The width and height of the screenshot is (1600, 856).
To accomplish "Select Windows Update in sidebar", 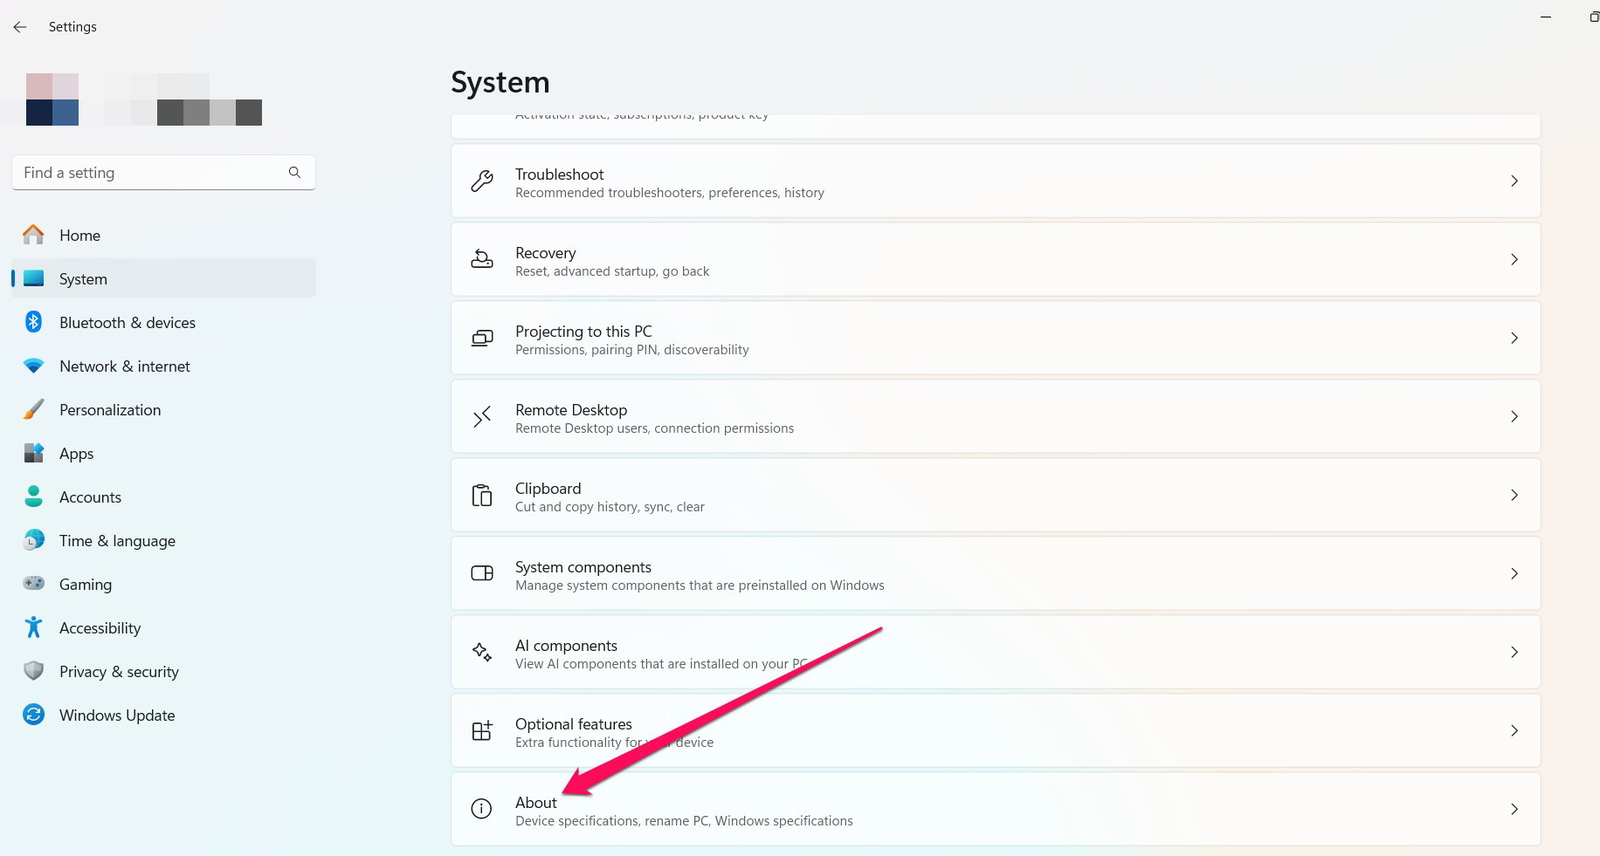I will coord(117,715).
